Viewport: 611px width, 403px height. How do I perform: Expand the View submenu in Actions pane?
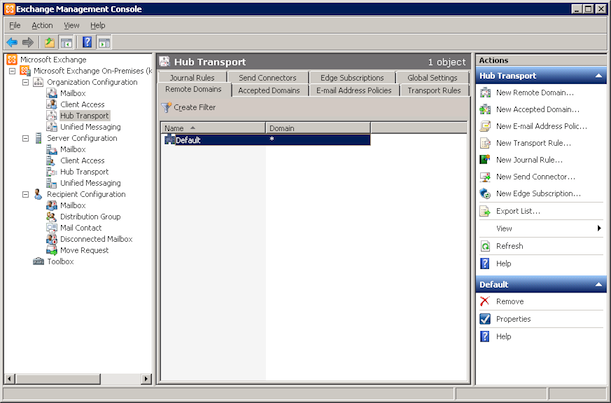click(x=541, y=229)
